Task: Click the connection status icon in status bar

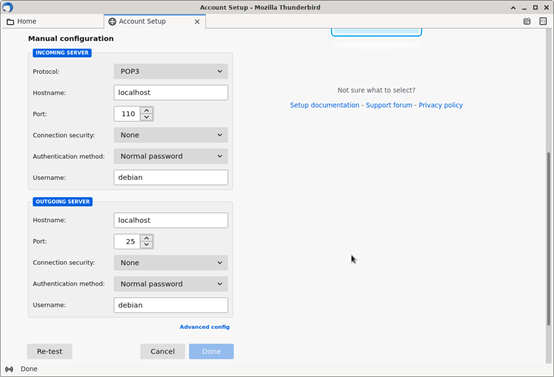Action: tap(9, 369)
